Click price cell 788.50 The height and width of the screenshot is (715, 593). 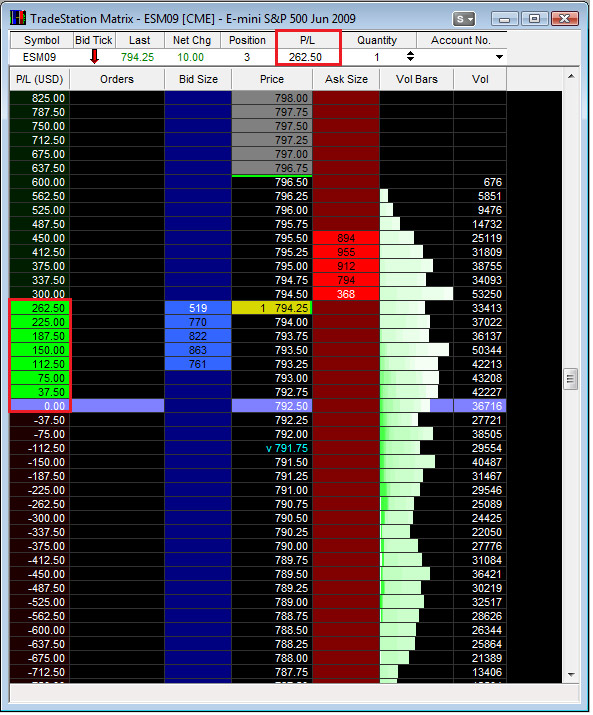tap(272, 630)
